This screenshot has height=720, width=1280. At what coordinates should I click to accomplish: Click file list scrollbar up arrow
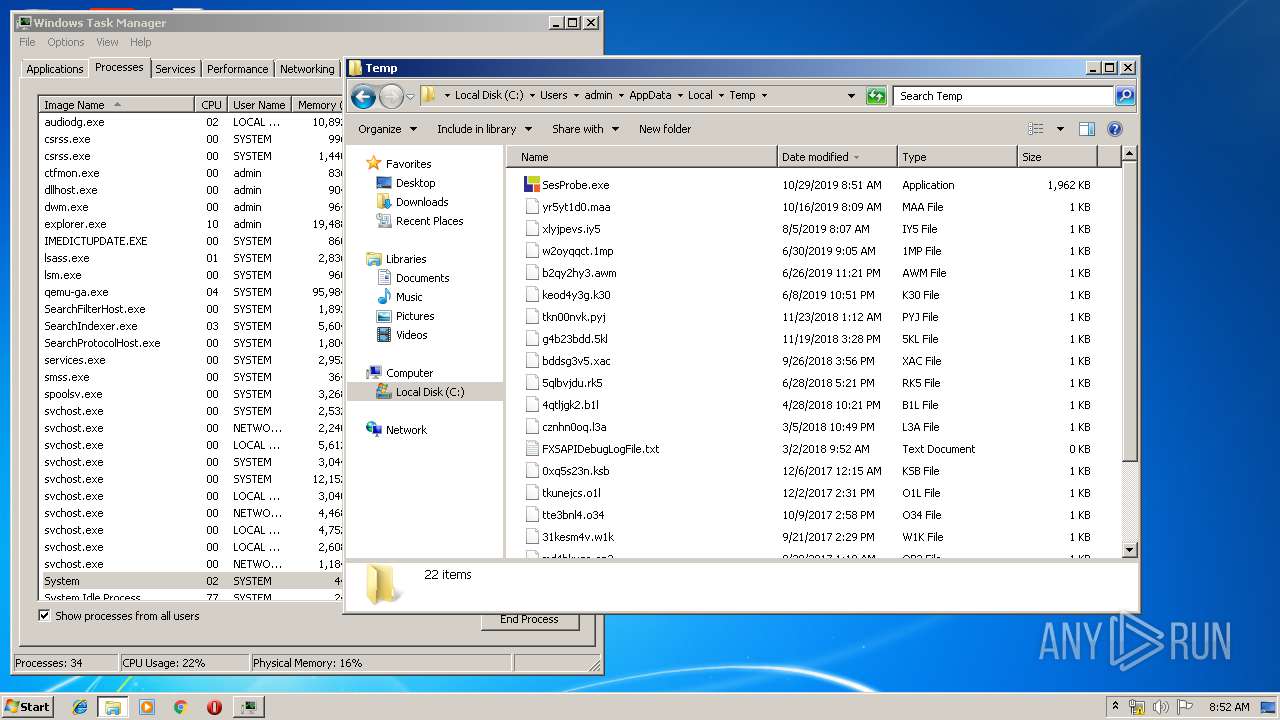[1129, 154]
